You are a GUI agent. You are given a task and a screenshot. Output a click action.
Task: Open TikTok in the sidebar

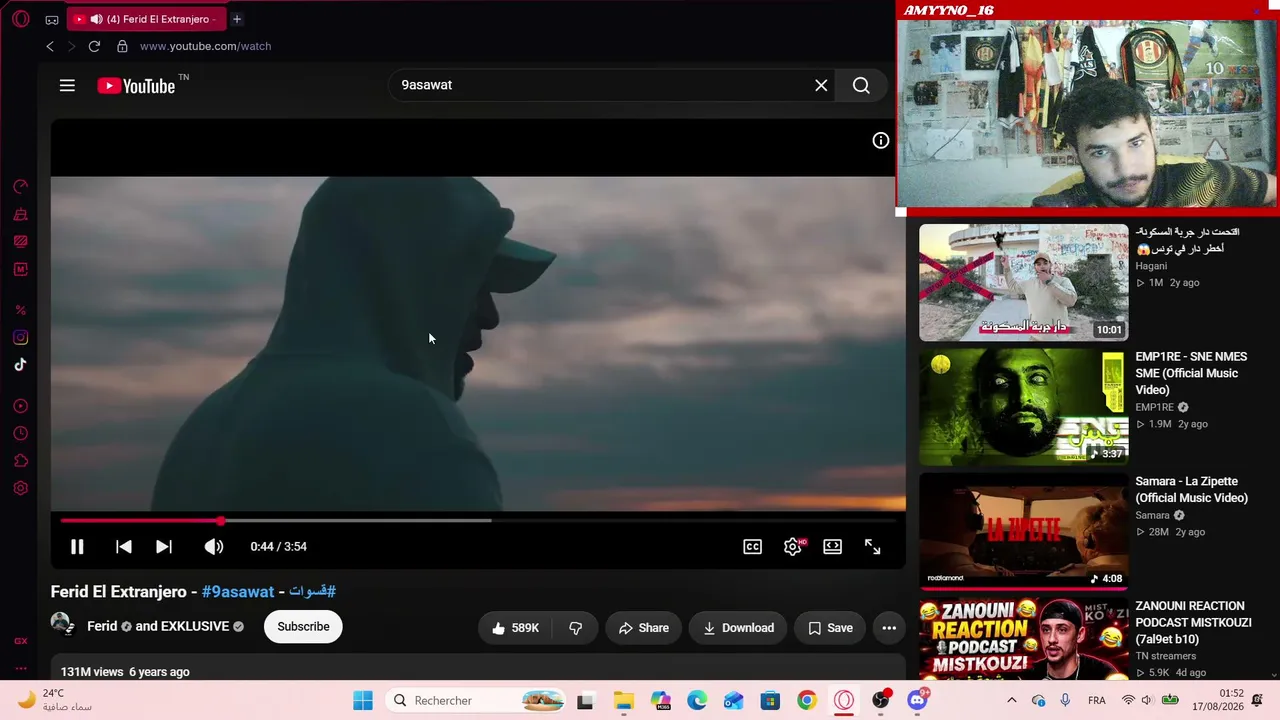click(x=20, y=365)
